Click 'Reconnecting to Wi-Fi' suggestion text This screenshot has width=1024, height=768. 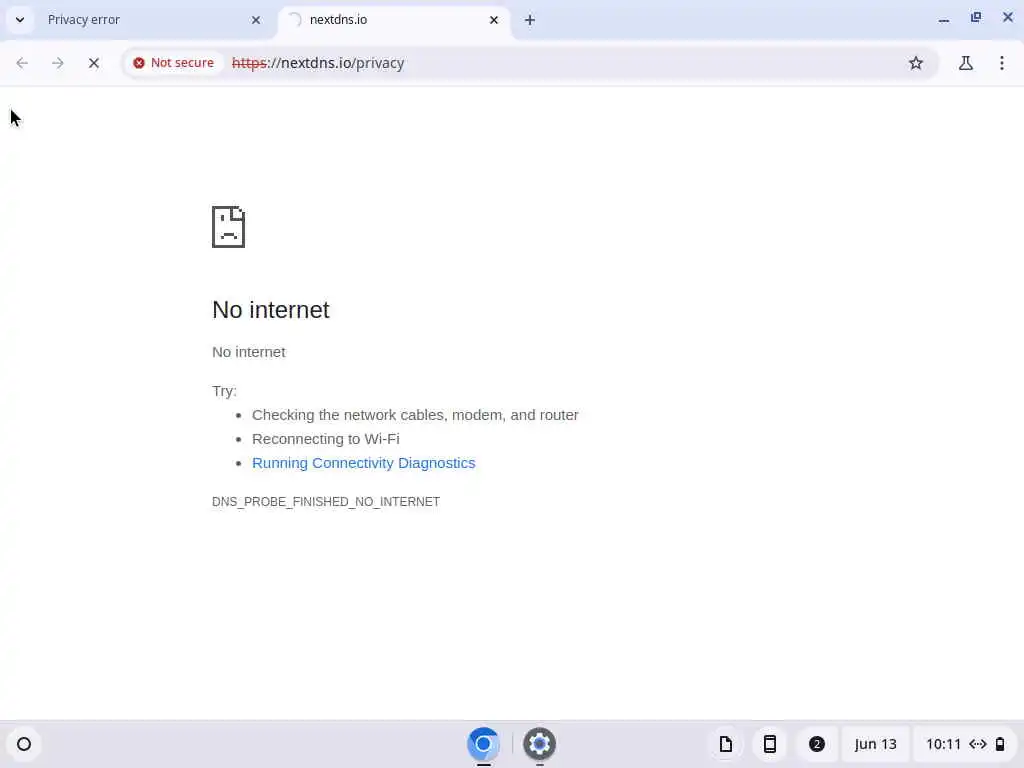tap(326, 439)
